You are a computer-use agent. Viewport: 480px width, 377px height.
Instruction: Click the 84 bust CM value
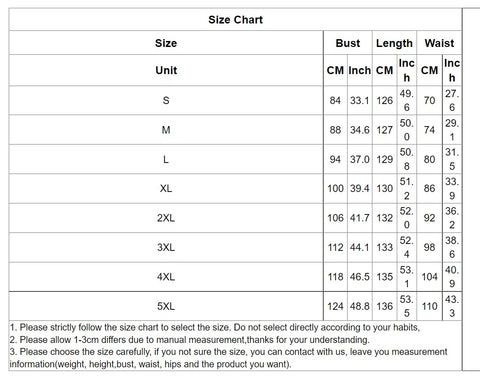click(335, 100)
